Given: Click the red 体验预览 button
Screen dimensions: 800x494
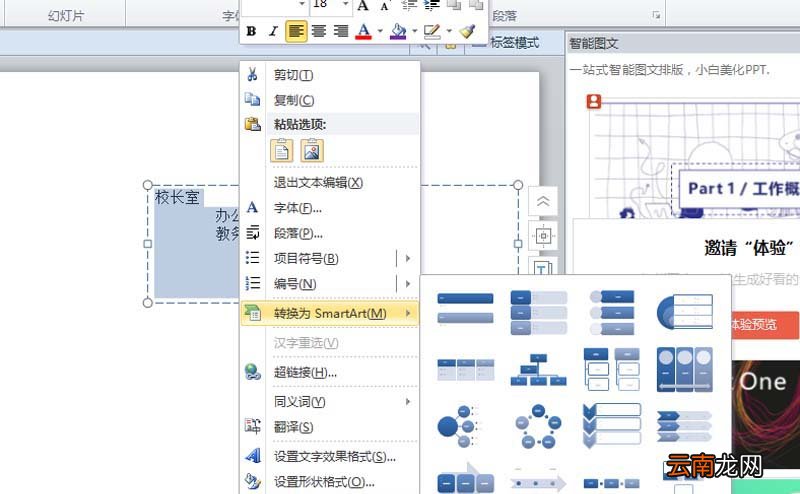Looking at the screenshot, I should [x=763, y=325].
